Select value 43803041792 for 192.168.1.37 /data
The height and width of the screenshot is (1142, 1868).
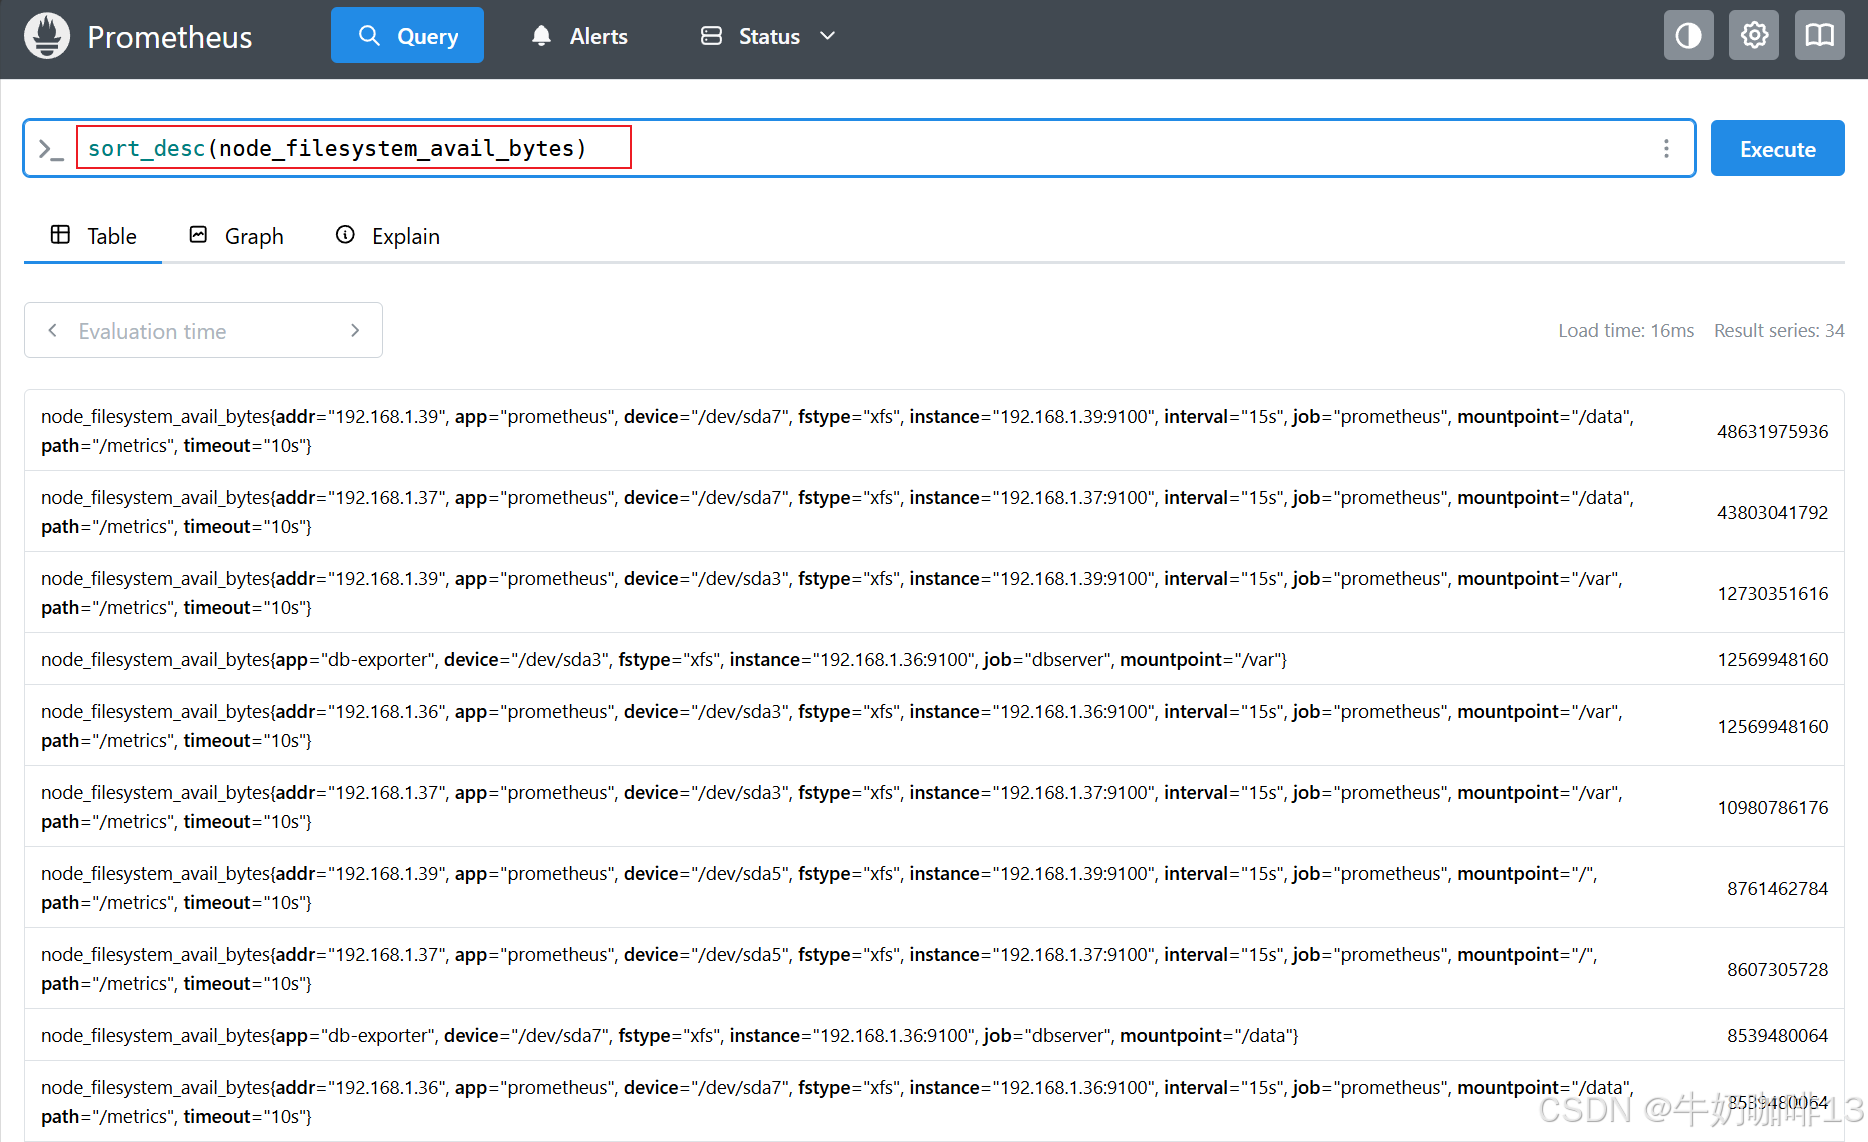coord(1772,512)
